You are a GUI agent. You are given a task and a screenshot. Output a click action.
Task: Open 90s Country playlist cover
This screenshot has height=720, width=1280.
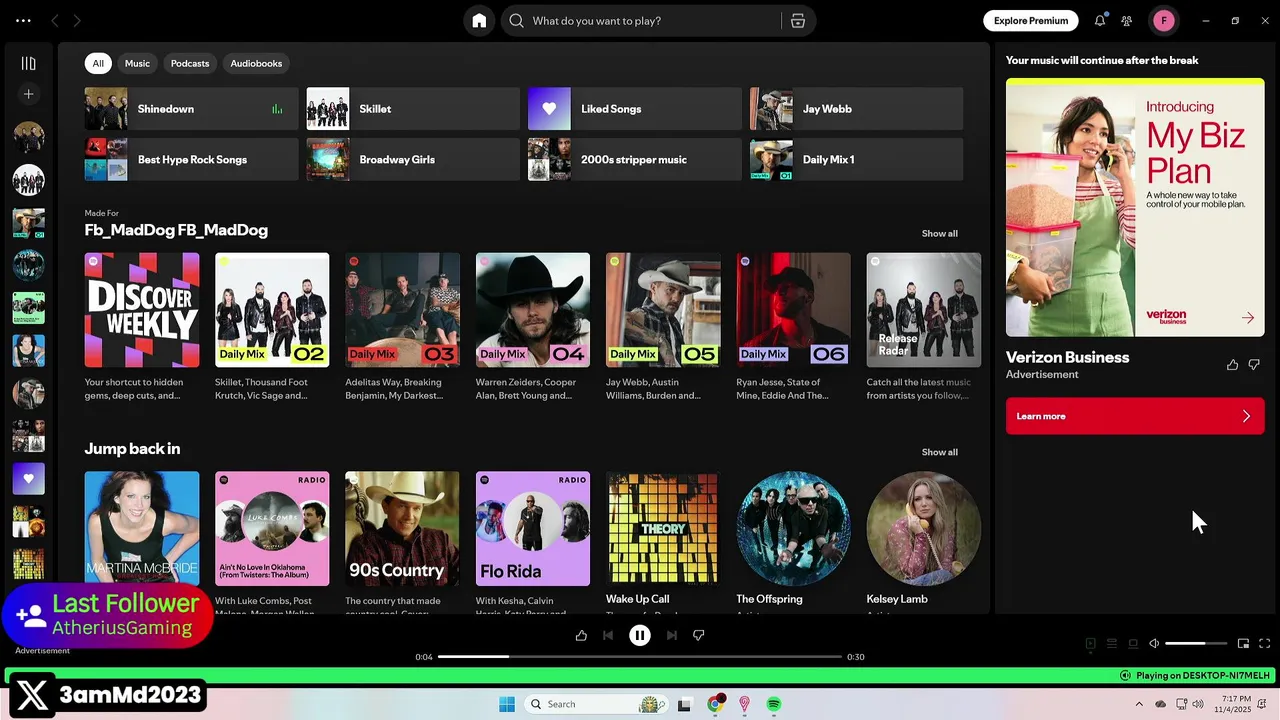click(x=402, y=529)
